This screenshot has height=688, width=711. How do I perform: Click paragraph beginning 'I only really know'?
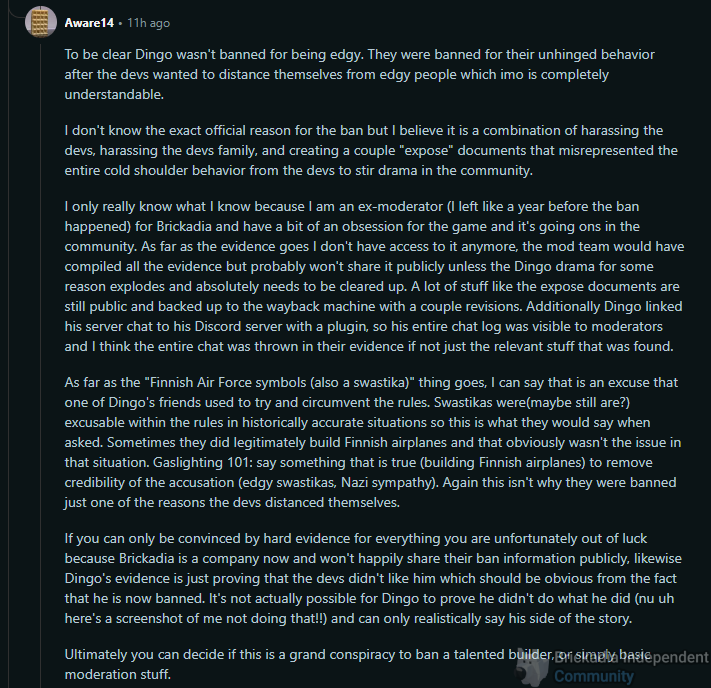click(374, 276)
